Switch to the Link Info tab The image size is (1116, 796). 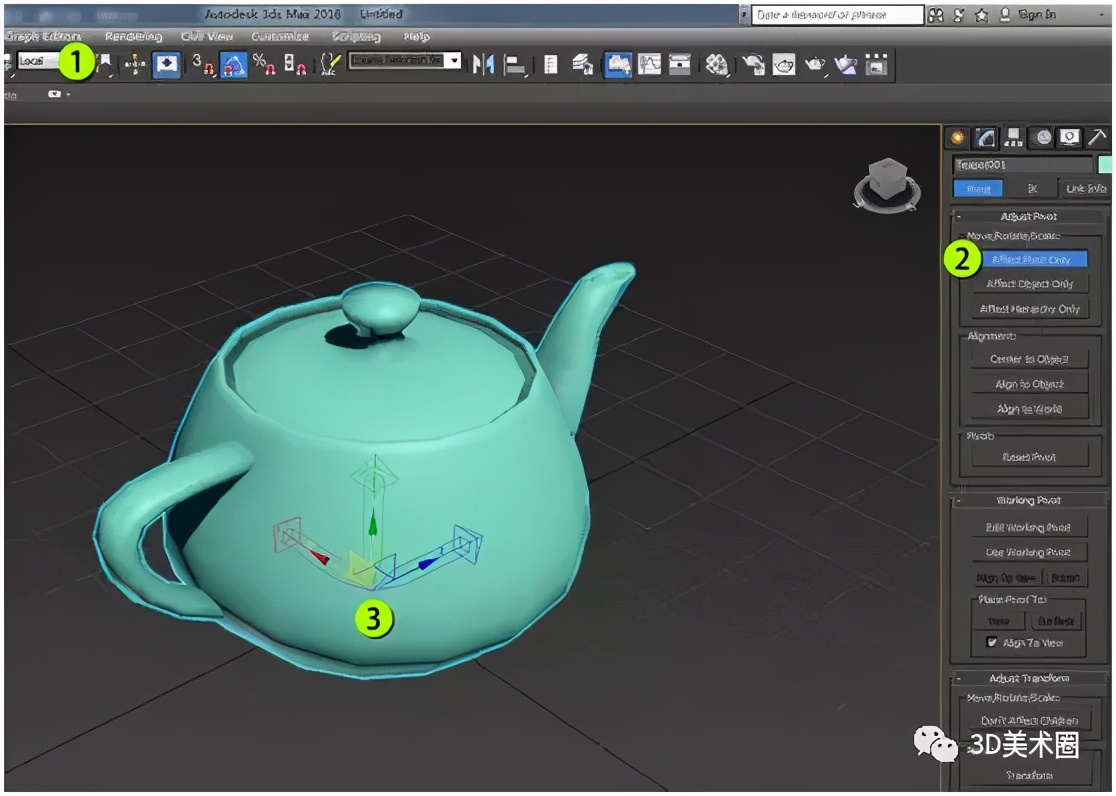tap(1087, 187)
